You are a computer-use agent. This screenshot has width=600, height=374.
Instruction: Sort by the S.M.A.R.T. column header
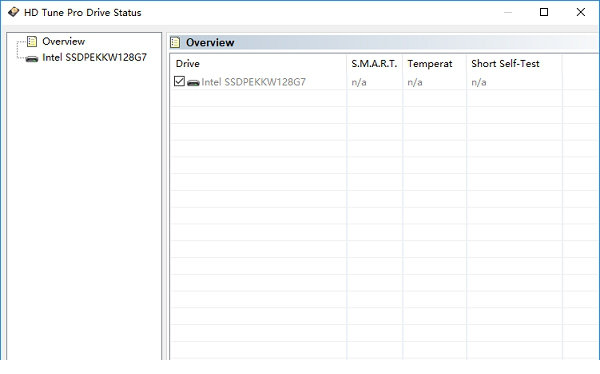click(x=375, y=64)
